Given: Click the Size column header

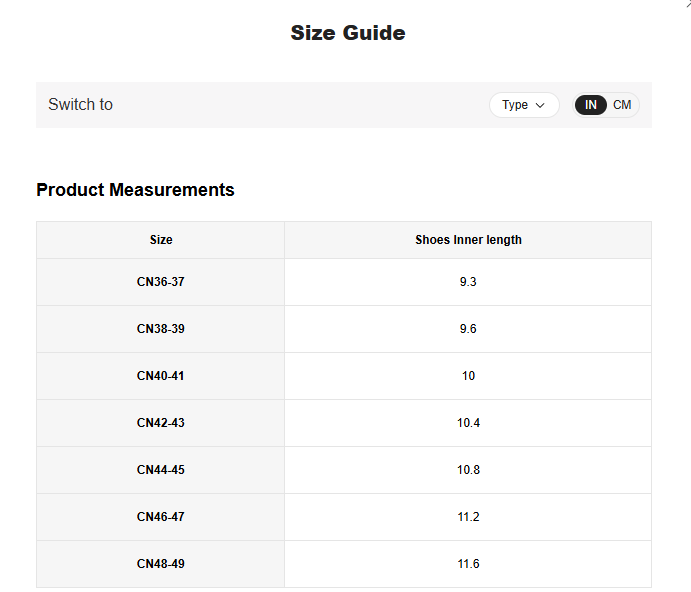Looking at the screenshot, I should point(161,240).
